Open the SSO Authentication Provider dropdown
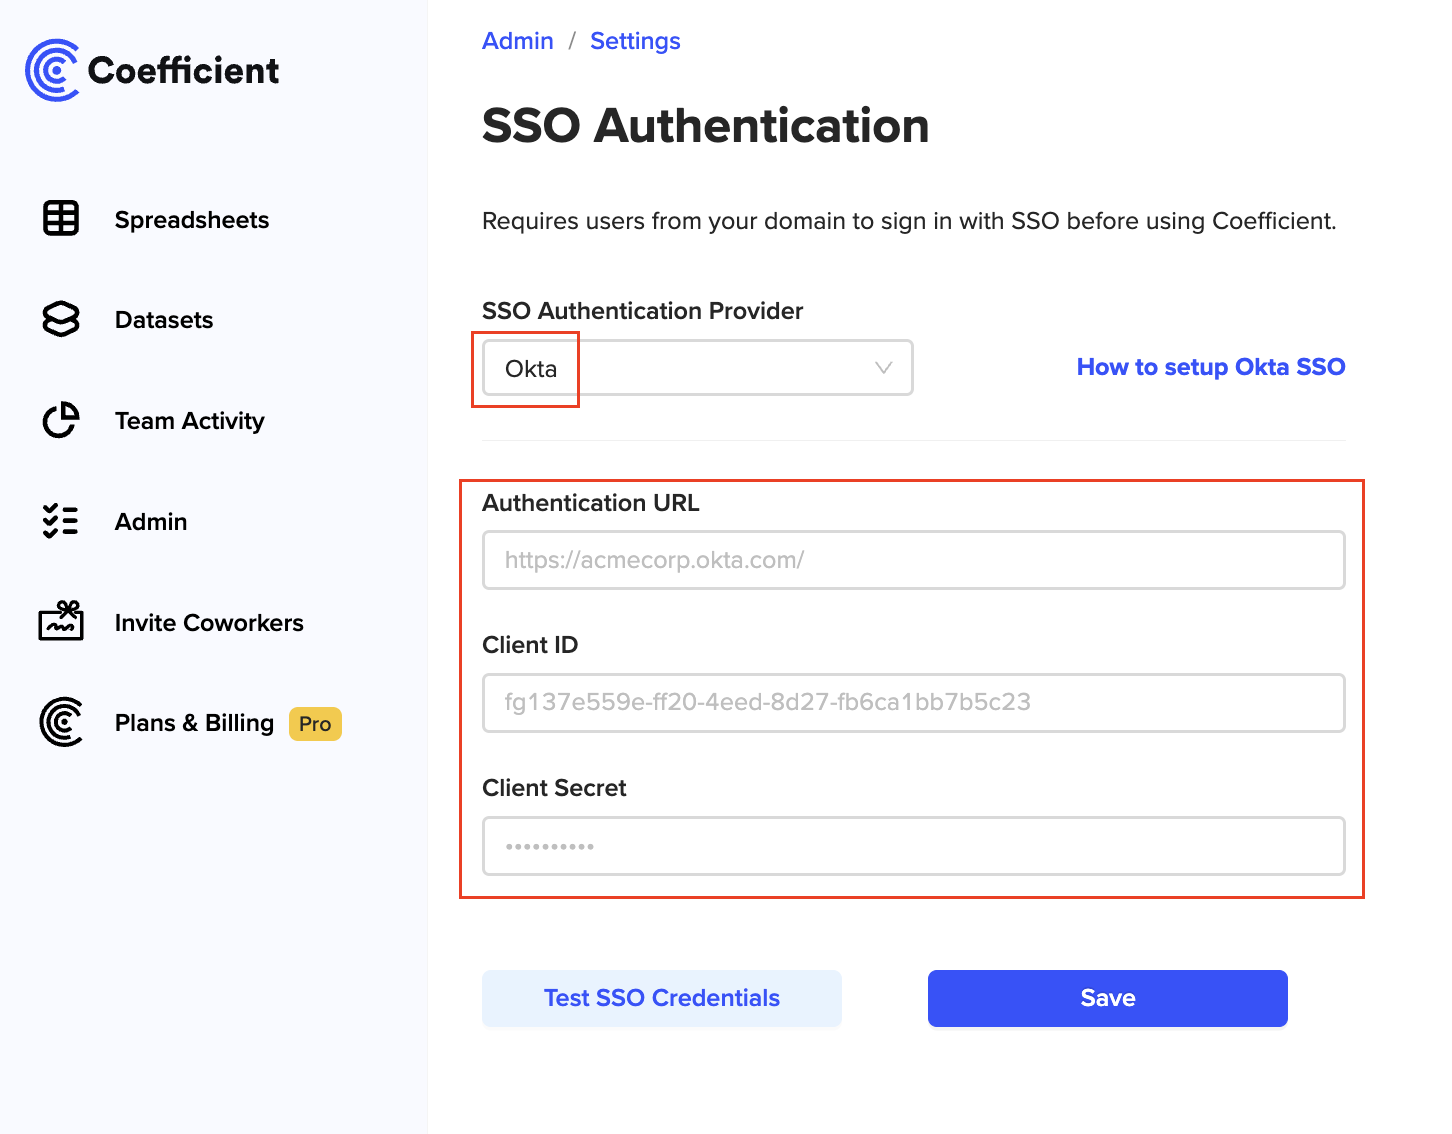The image size is (1452, 1134). pyautogui.click(x=697, y=368)
